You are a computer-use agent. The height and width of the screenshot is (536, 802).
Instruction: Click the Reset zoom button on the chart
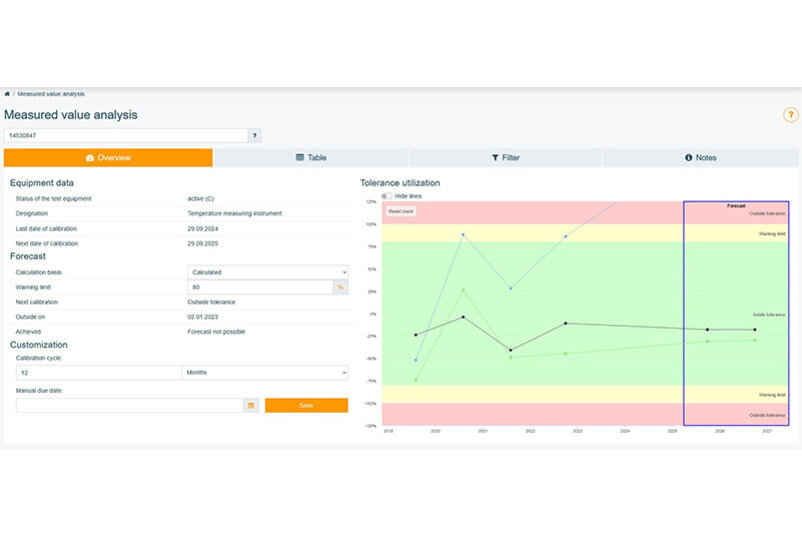[x=401, y=211]
